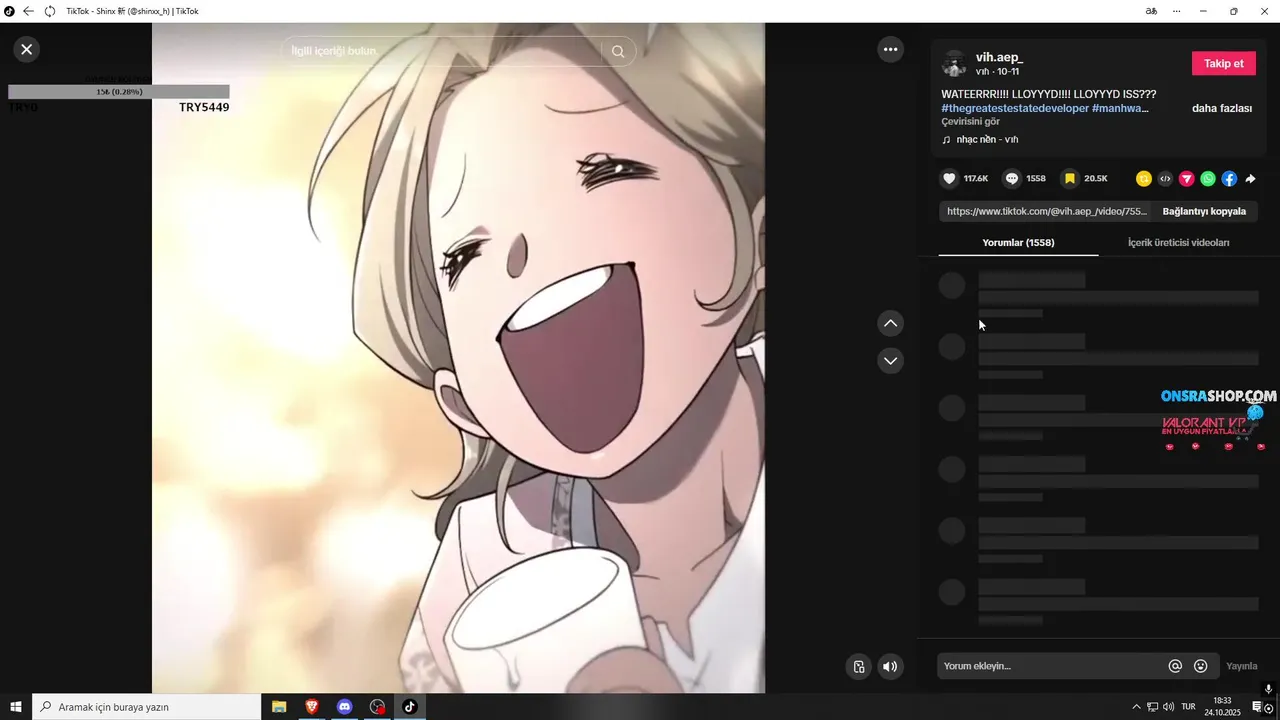The image size is (1280, 720).
Task: Click the comment bubble icon
Action: coord(1012,178)
